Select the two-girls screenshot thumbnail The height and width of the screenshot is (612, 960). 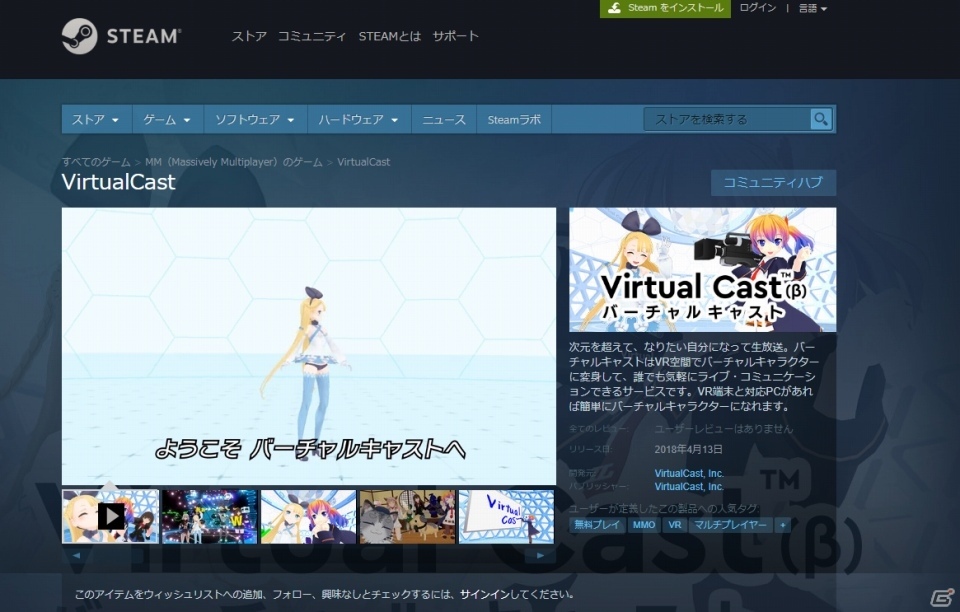309,517
